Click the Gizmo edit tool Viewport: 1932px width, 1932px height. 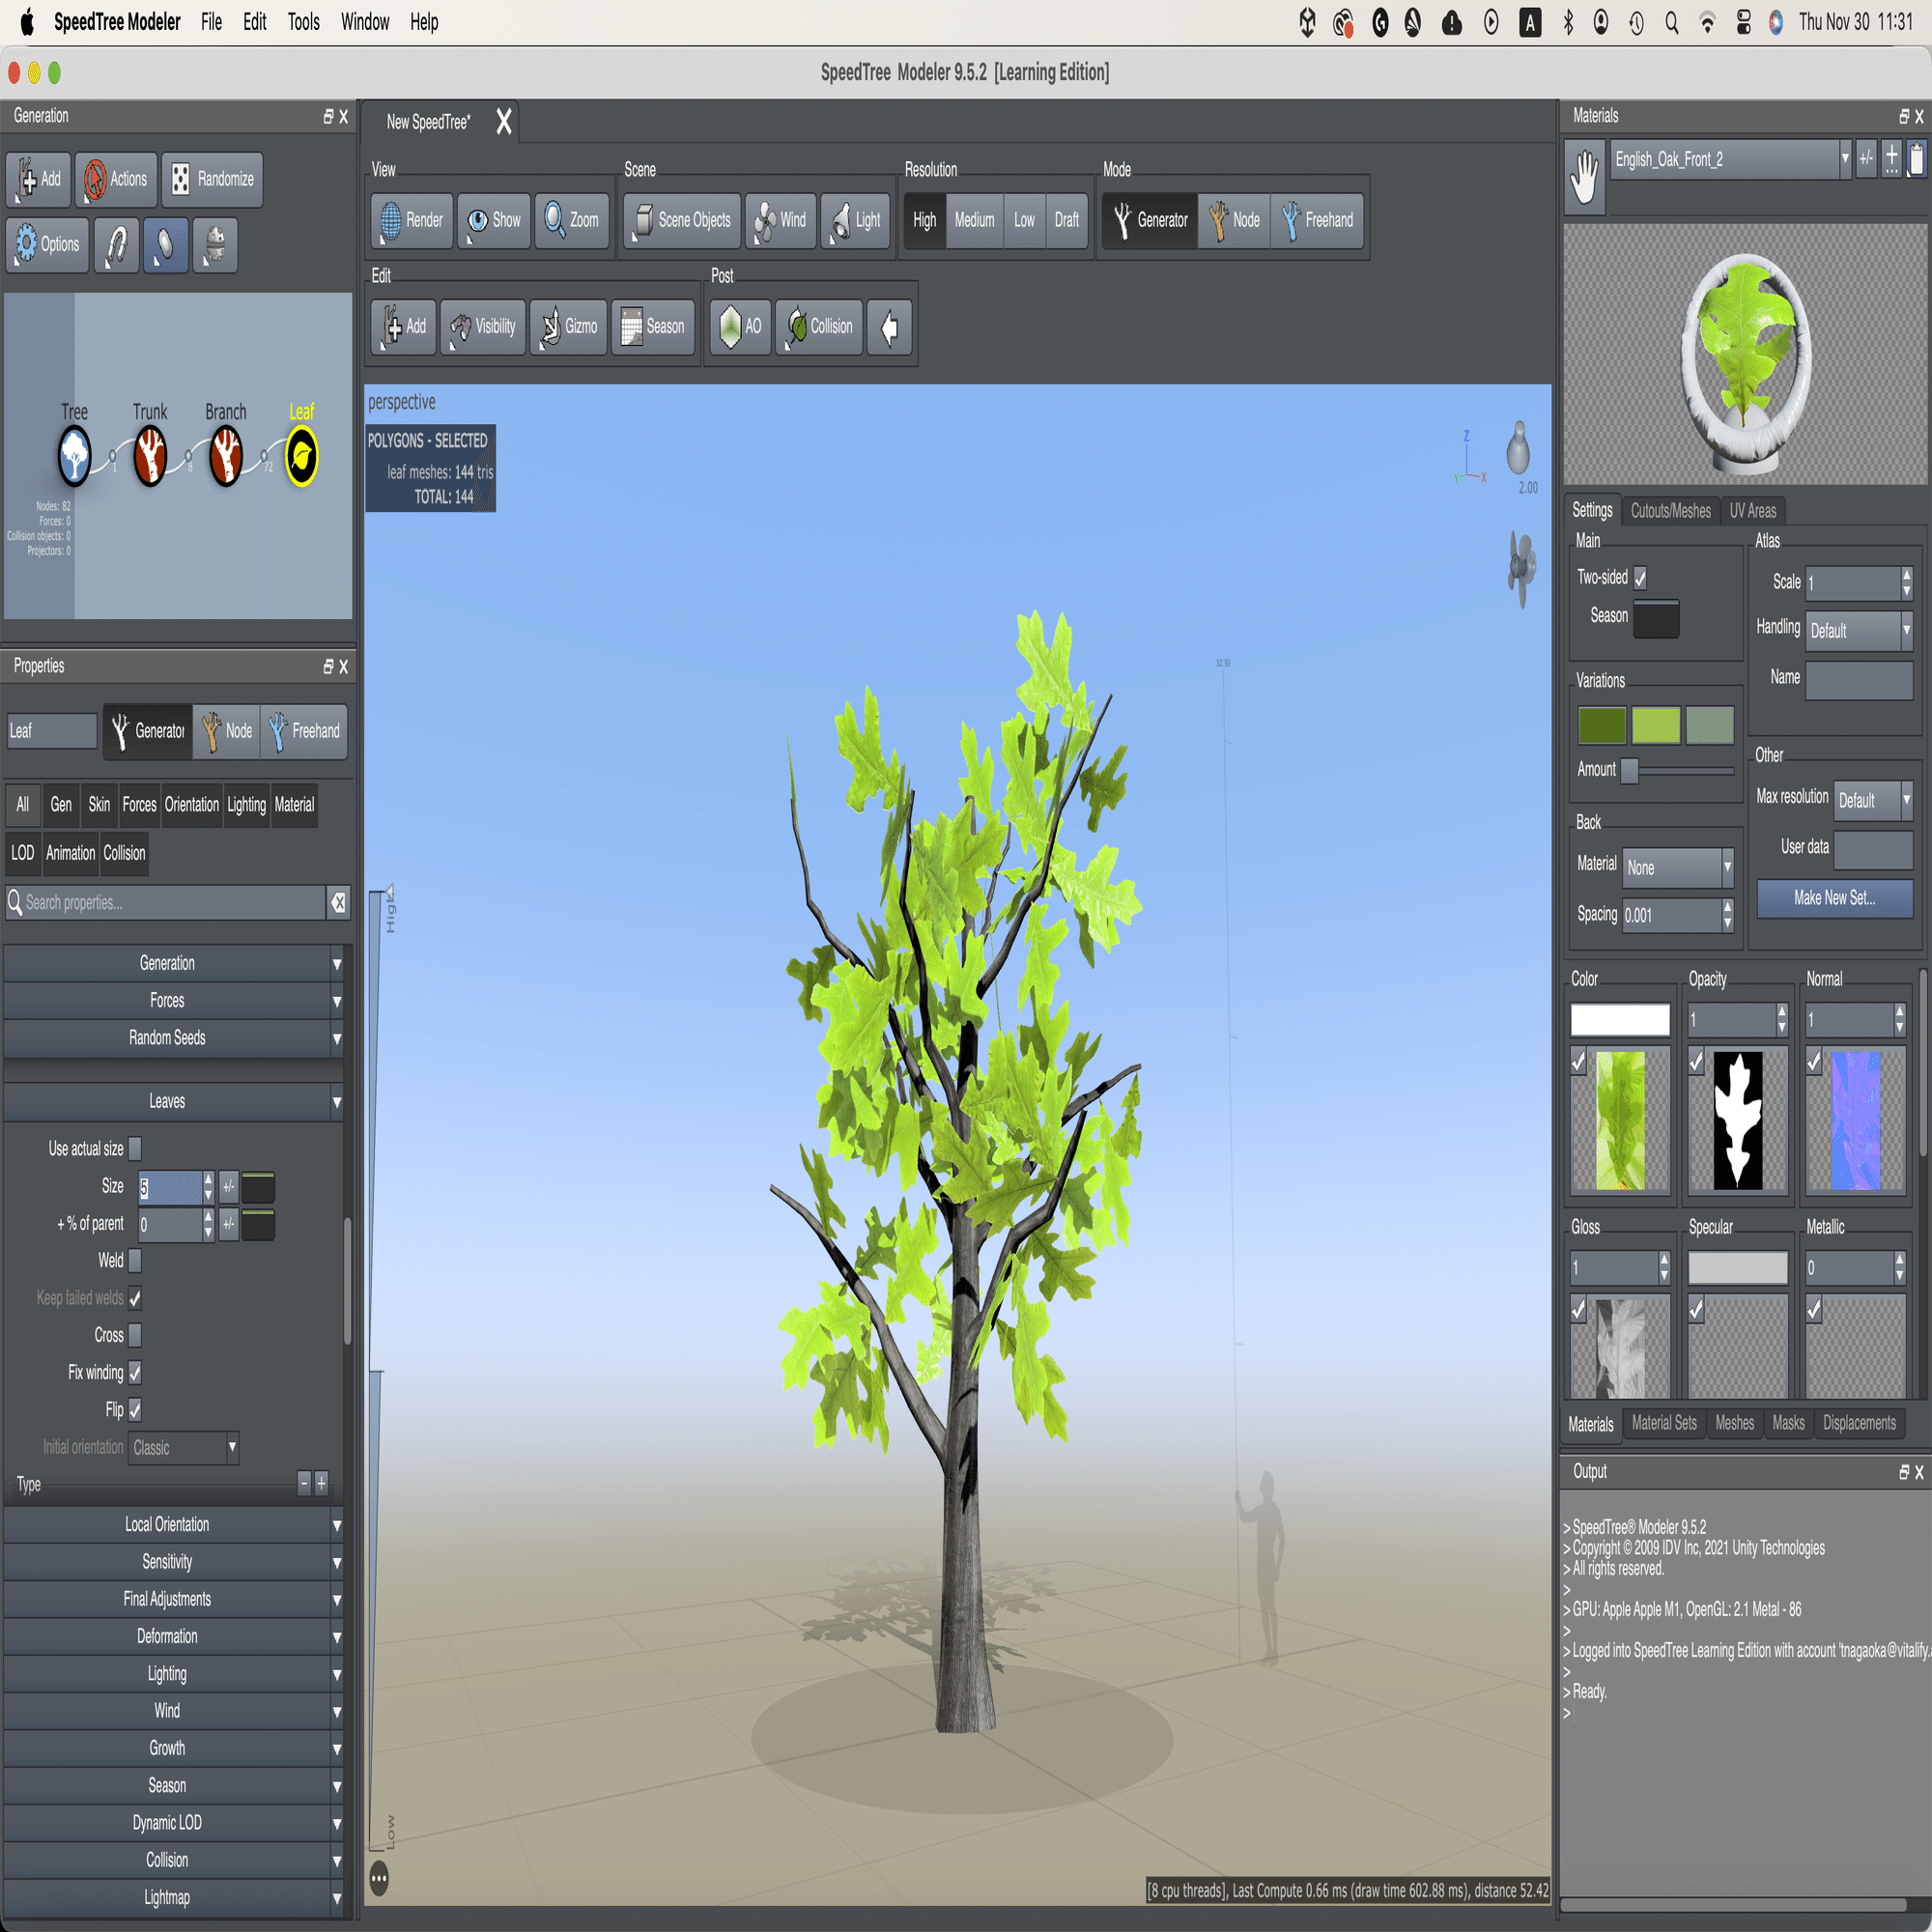tap(568, 327)
